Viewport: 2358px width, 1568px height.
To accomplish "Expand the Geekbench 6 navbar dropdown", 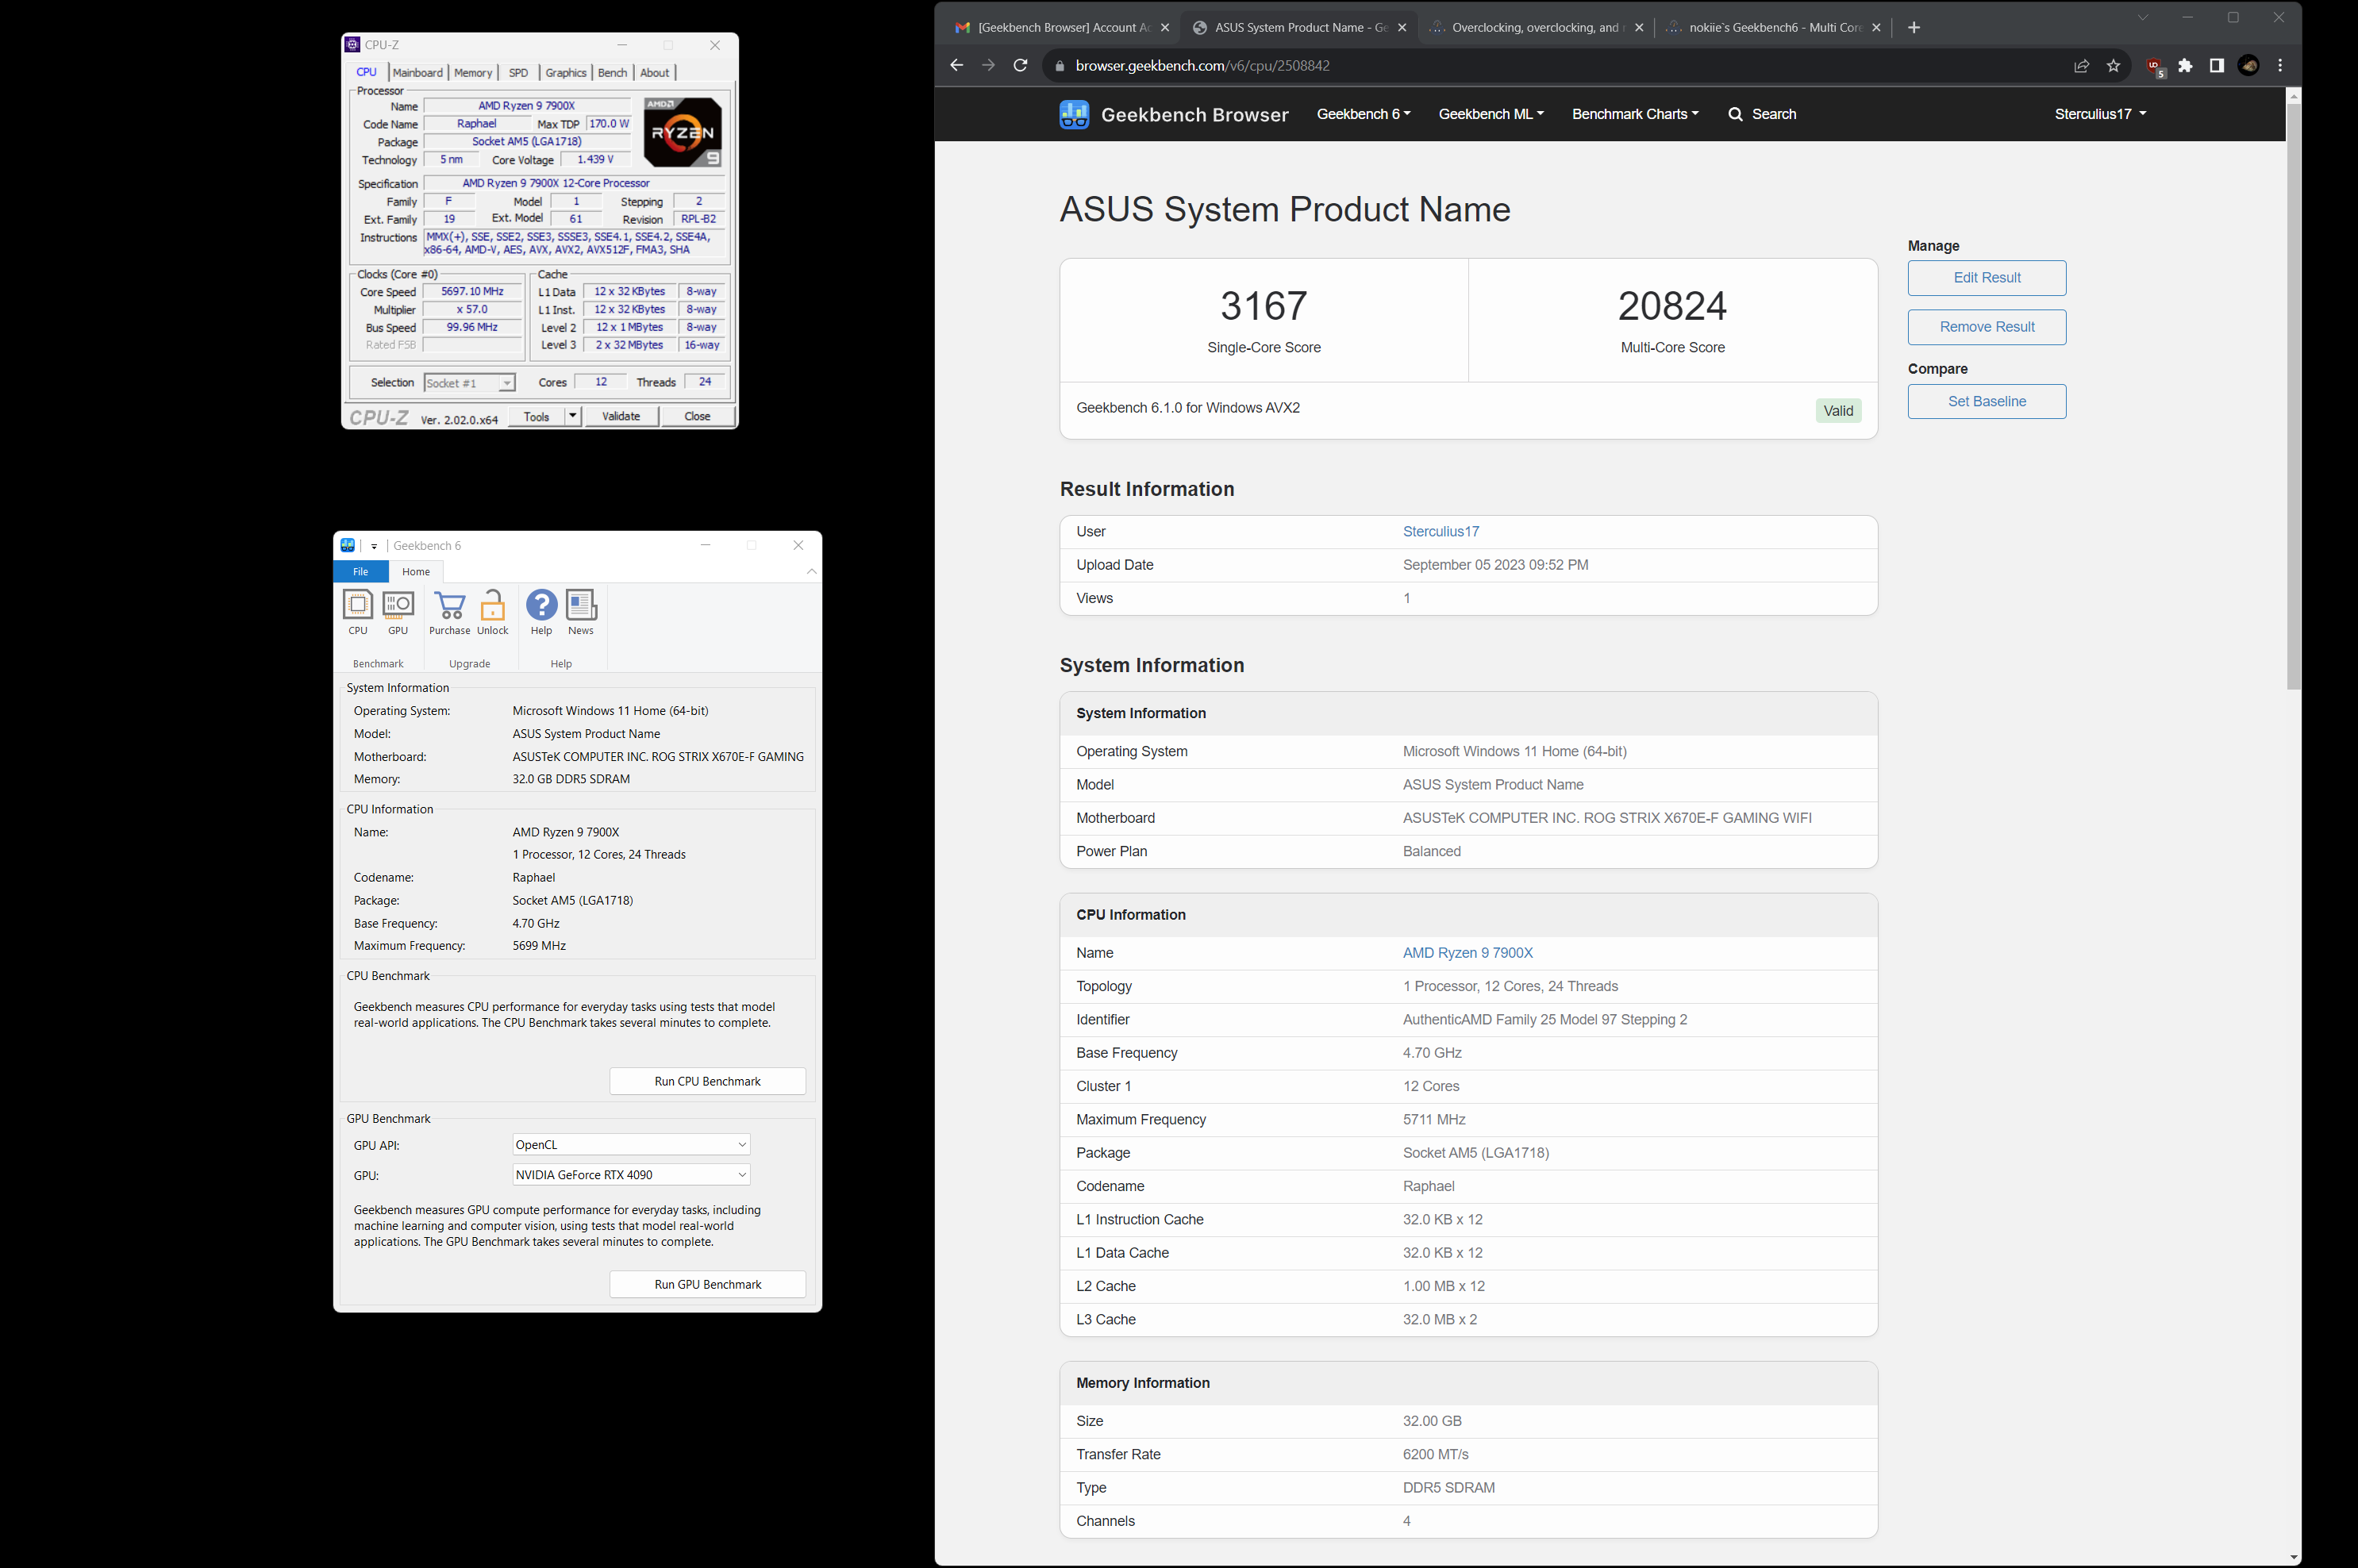I will pos(1363,114).
